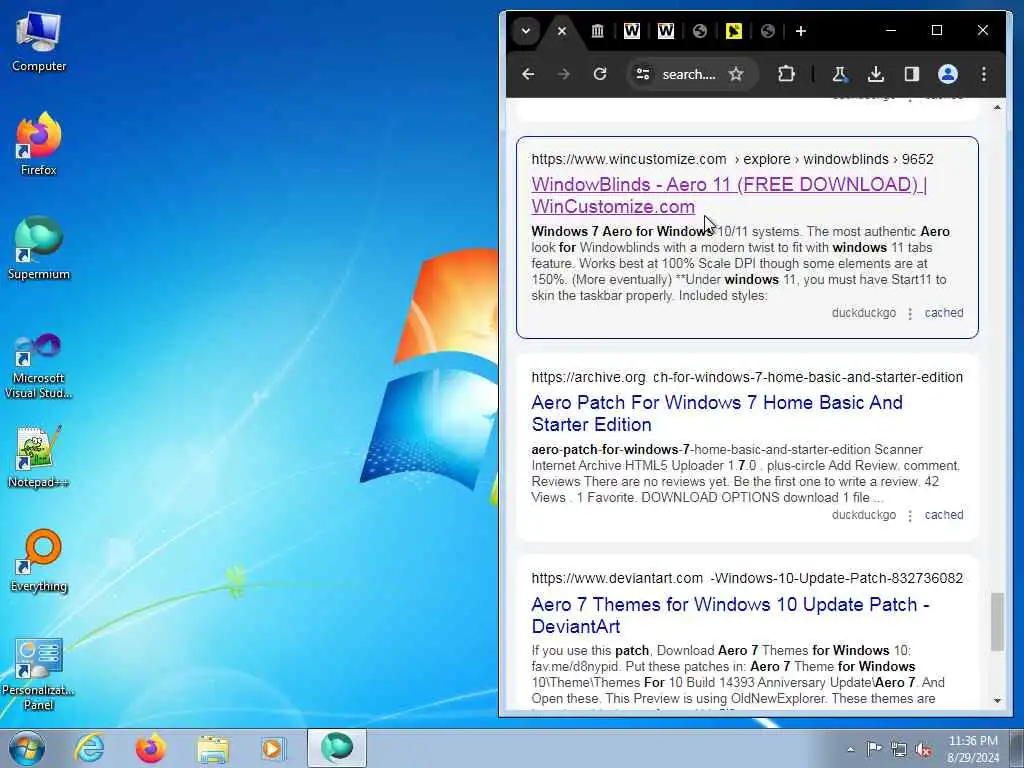This screenshot has height=768, width=1024.
Task: Click the vertical scrollbar thumb
Action: click(997, 622)
